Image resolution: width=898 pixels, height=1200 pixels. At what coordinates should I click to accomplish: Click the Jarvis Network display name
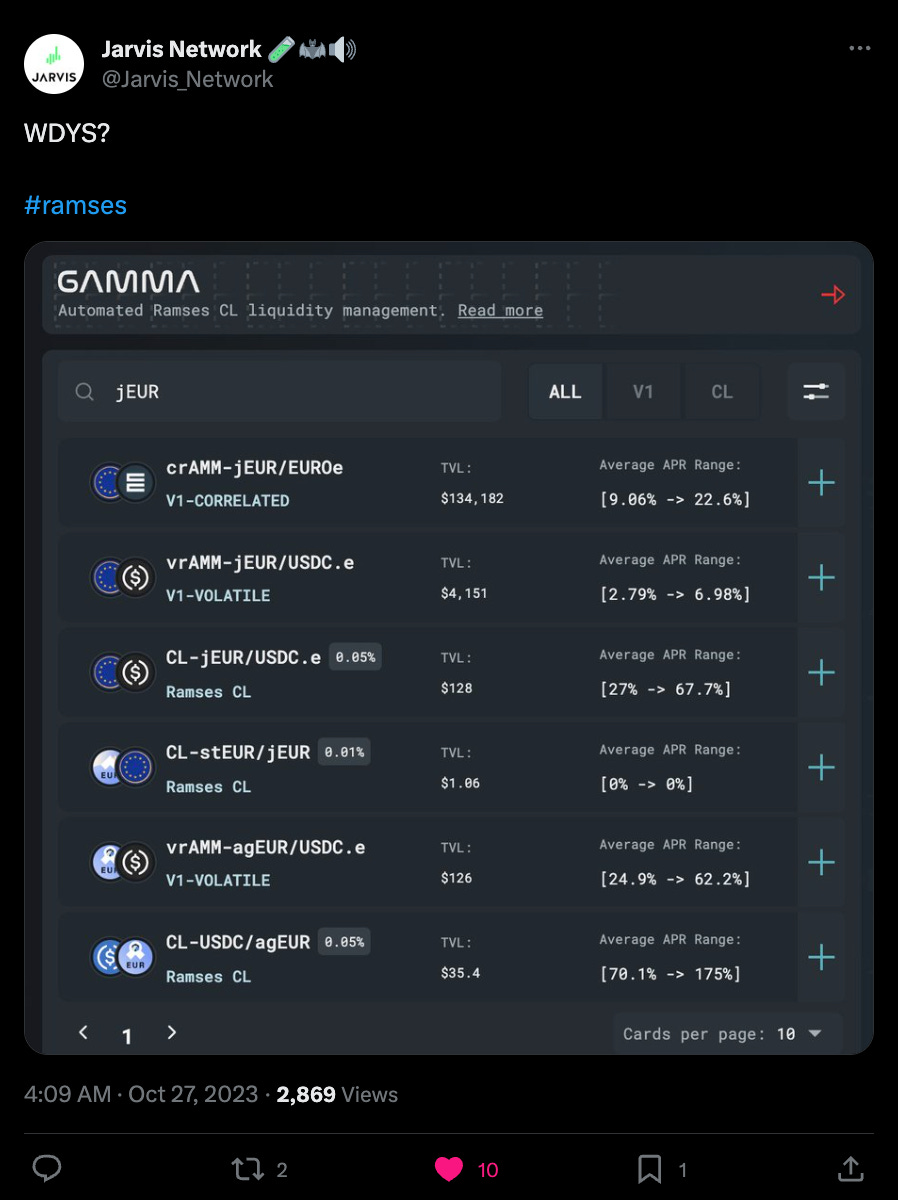(181, 48)
